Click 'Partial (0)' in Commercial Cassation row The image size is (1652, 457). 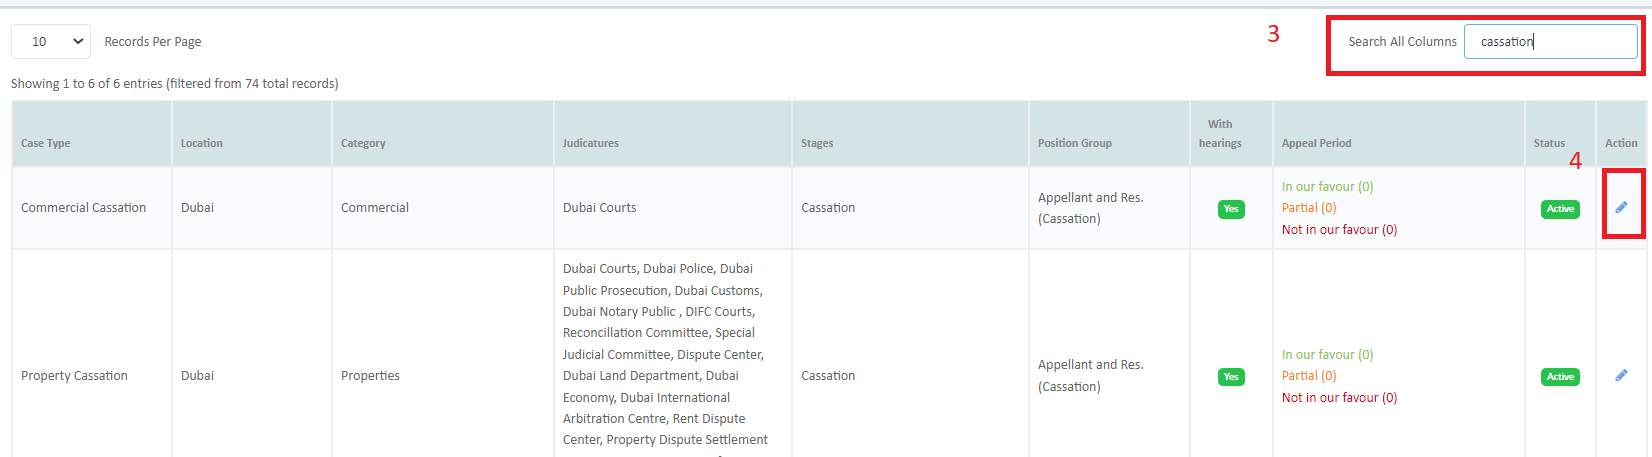pyautogui.click(x=1309, y=208)
